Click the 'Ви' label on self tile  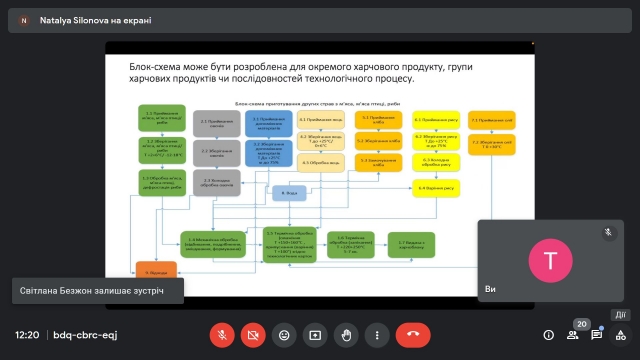tap(490, 289)
